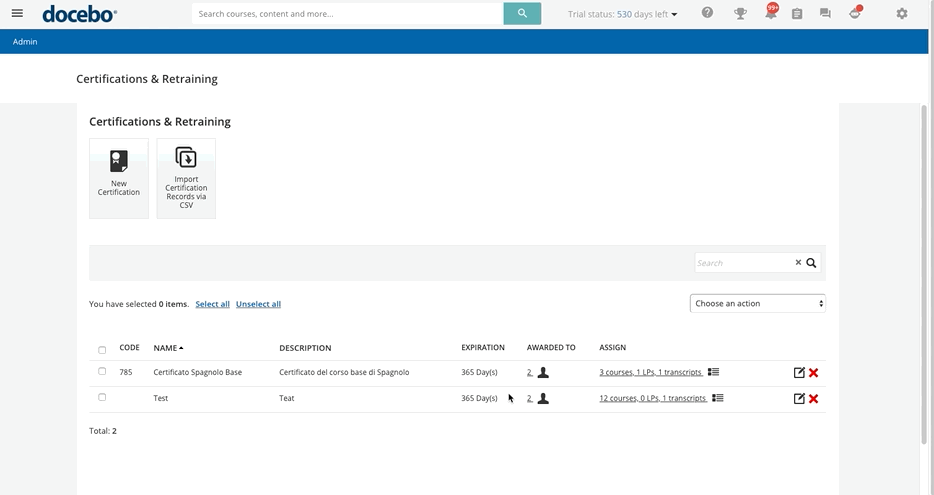This screenshot has width=934, height=495.
Task: Open the notifications bell icon
Action: click(x=771, y=13)
